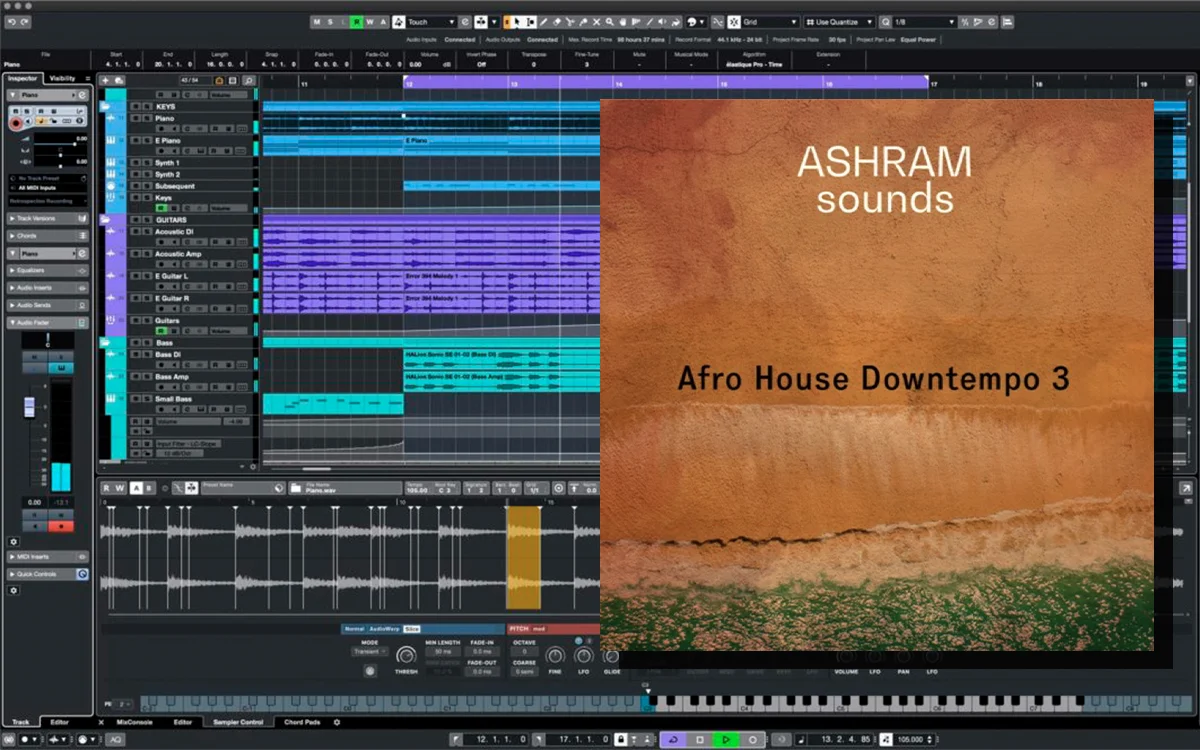Toggle Write automation (W) in the top toolbar
Image resolution: width=1200 pixels, height=750 pixels.
[x=370, y=22]
